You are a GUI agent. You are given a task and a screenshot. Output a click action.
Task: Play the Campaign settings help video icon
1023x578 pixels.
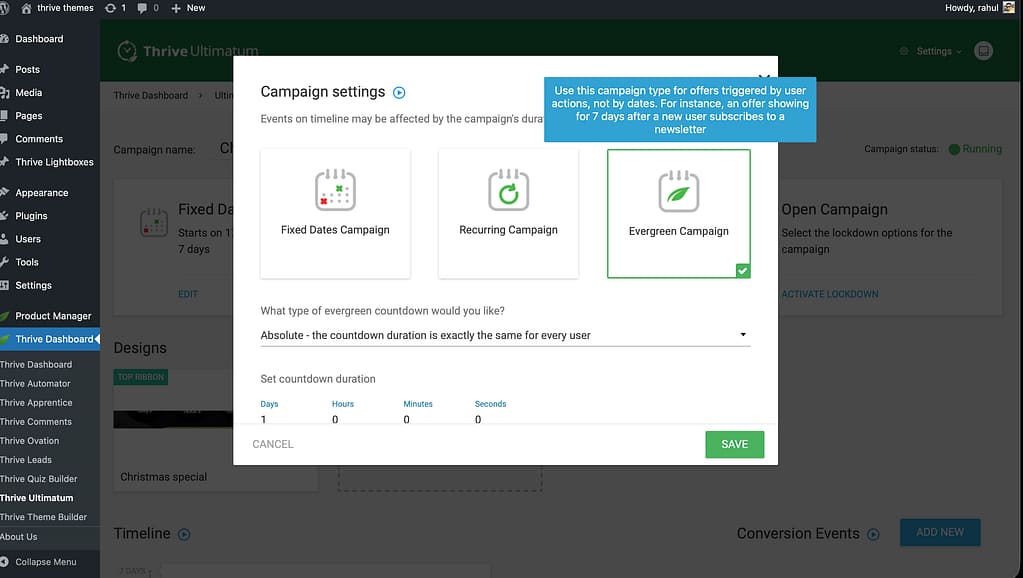point(399,92)
